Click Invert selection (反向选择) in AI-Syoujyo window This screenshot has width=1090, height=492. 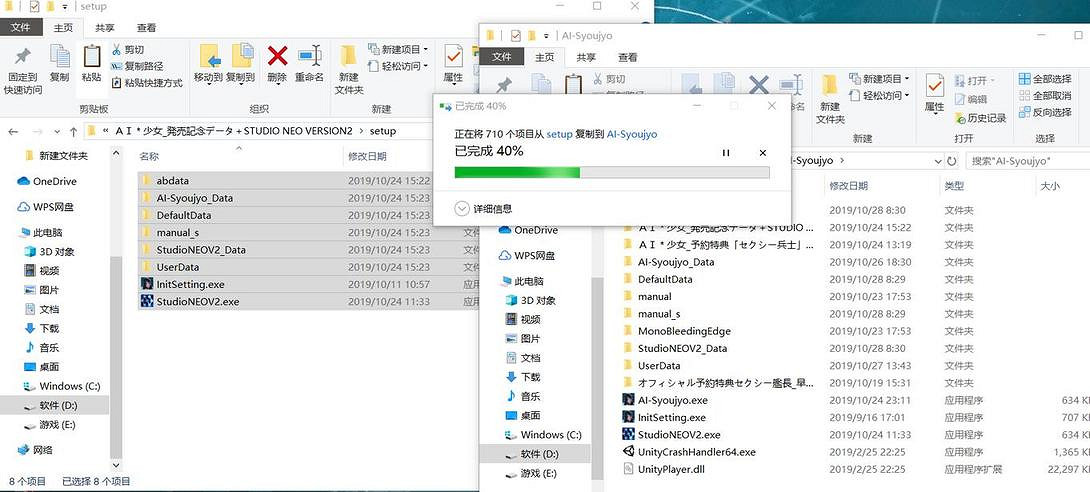tap(1045, 112)
